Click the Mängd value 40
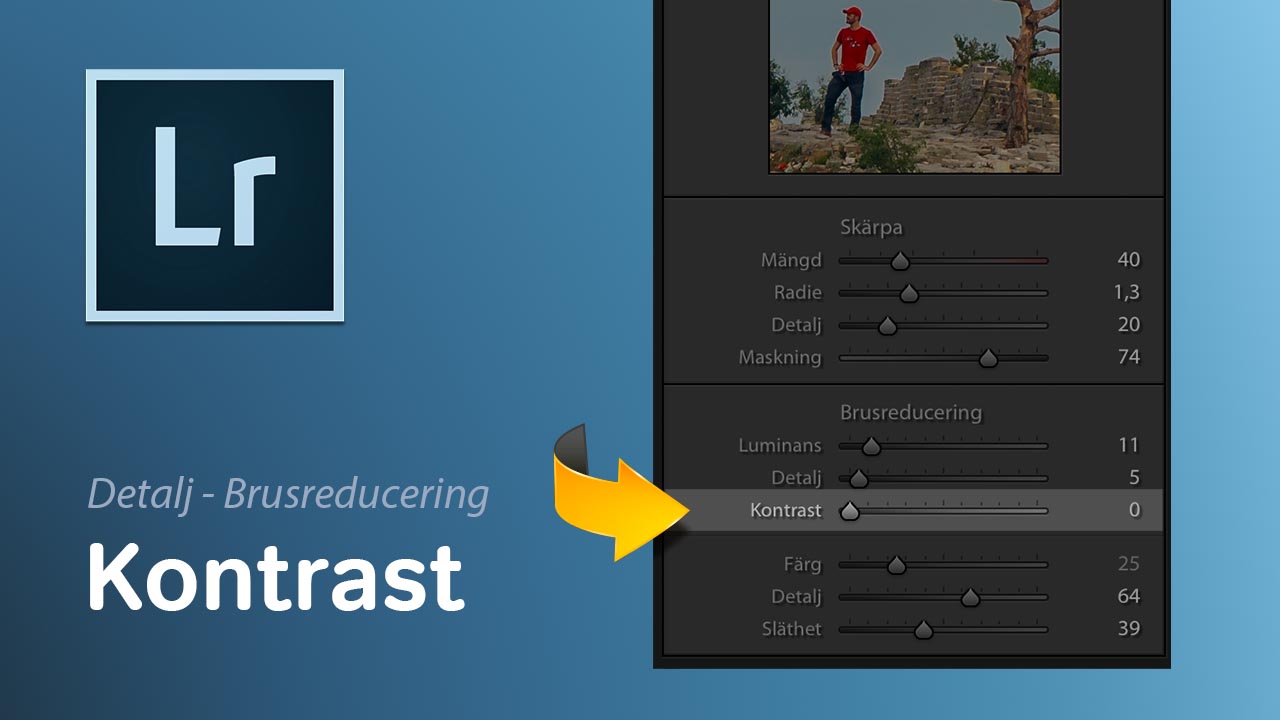1280x720 pixels. tap(1128, 260)
